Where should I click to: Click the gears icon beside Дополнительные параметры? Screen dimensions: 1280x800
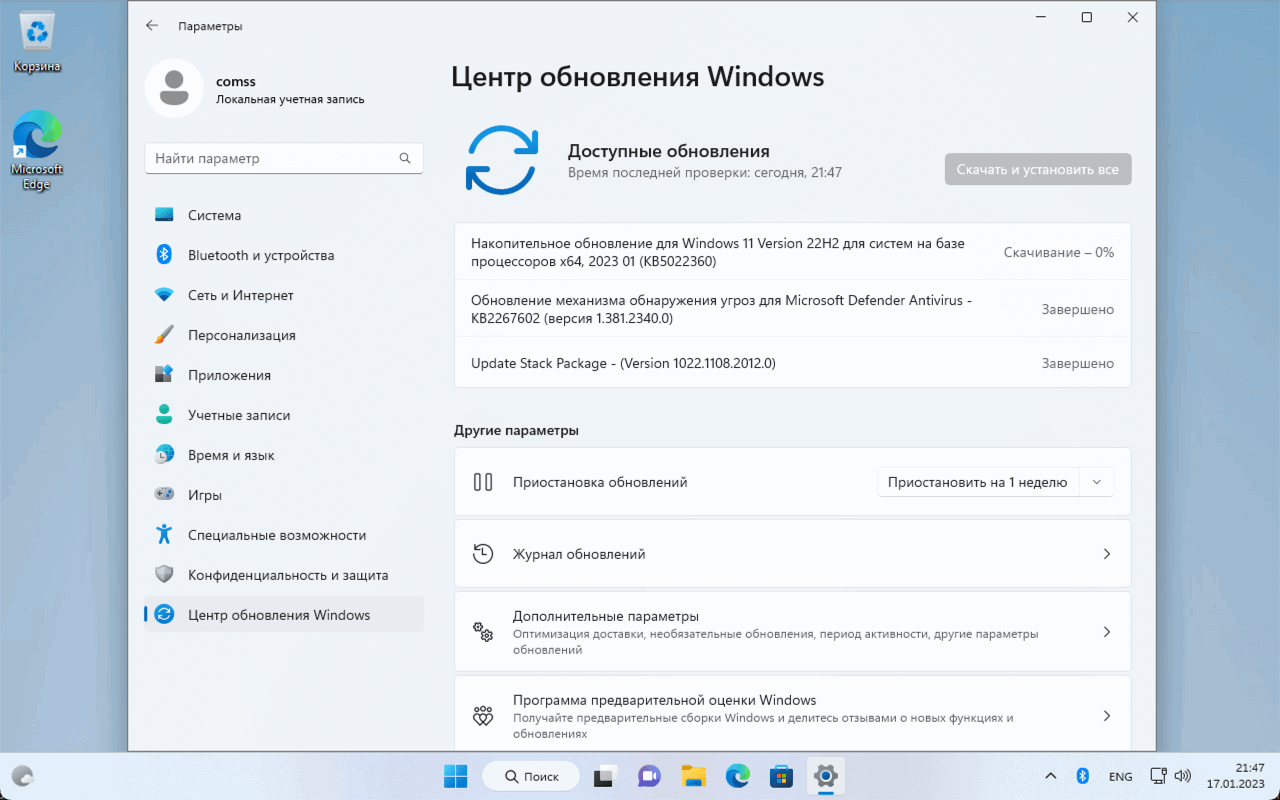483,632
